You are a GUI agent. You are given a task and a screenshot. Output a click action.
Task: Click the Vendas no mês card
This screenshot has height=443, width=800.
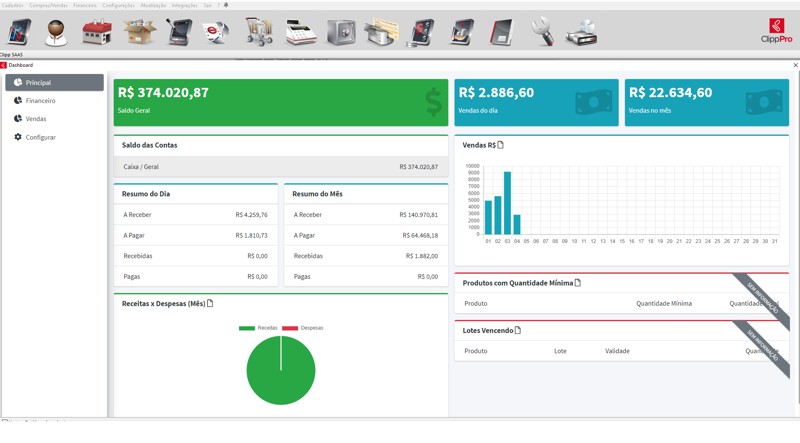(x=707, y=102)
